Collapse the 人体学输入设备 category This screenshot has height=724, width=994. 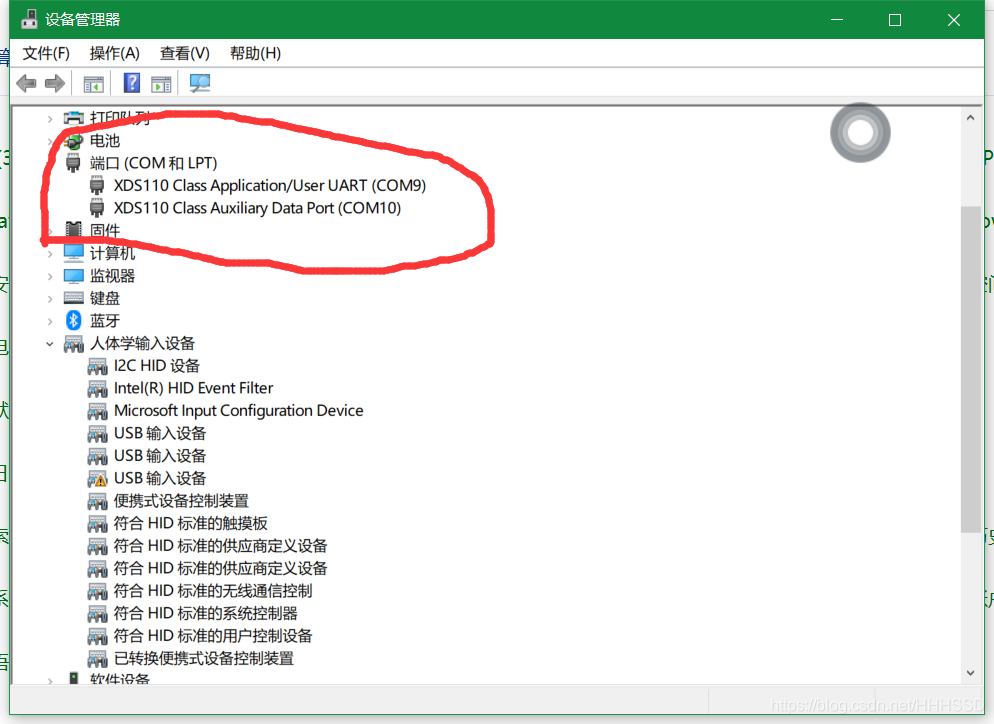[x=49, y=344]
